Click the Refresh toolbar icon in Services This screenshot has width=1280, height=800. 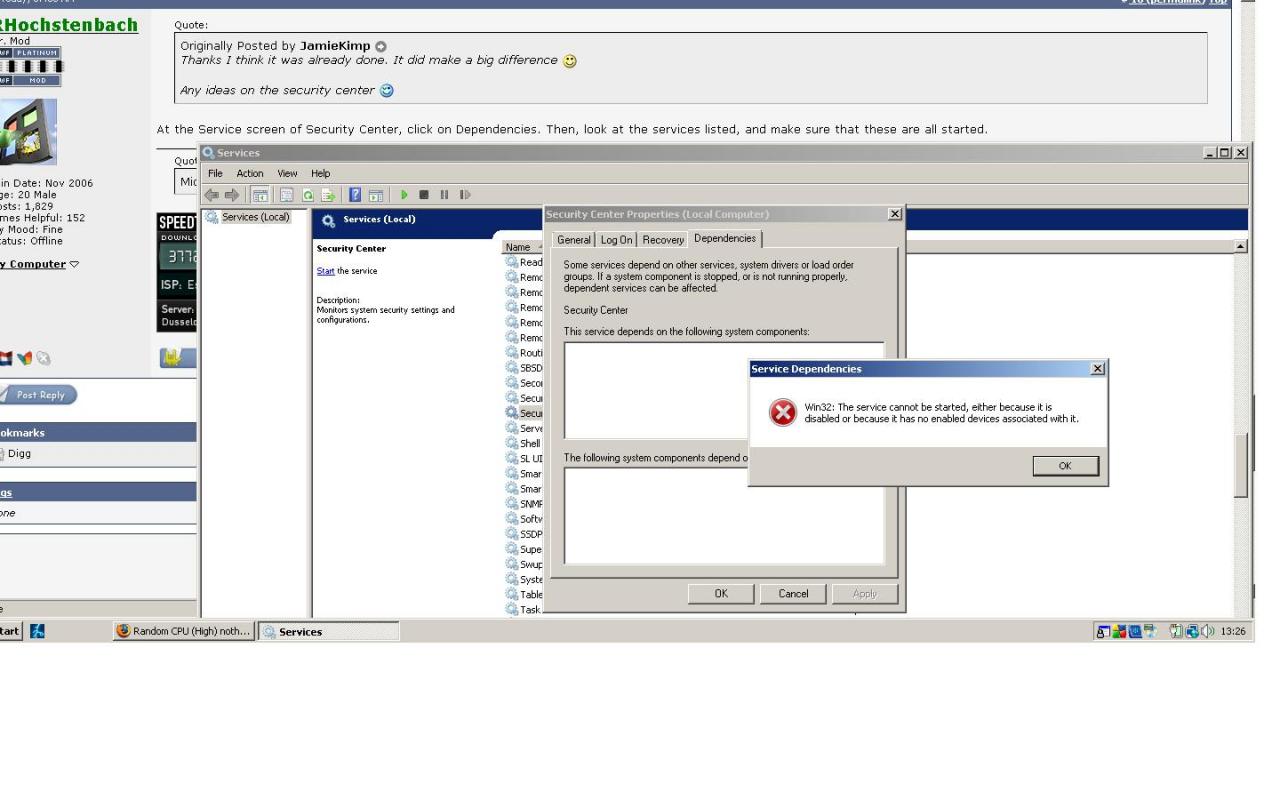point(306,195)
